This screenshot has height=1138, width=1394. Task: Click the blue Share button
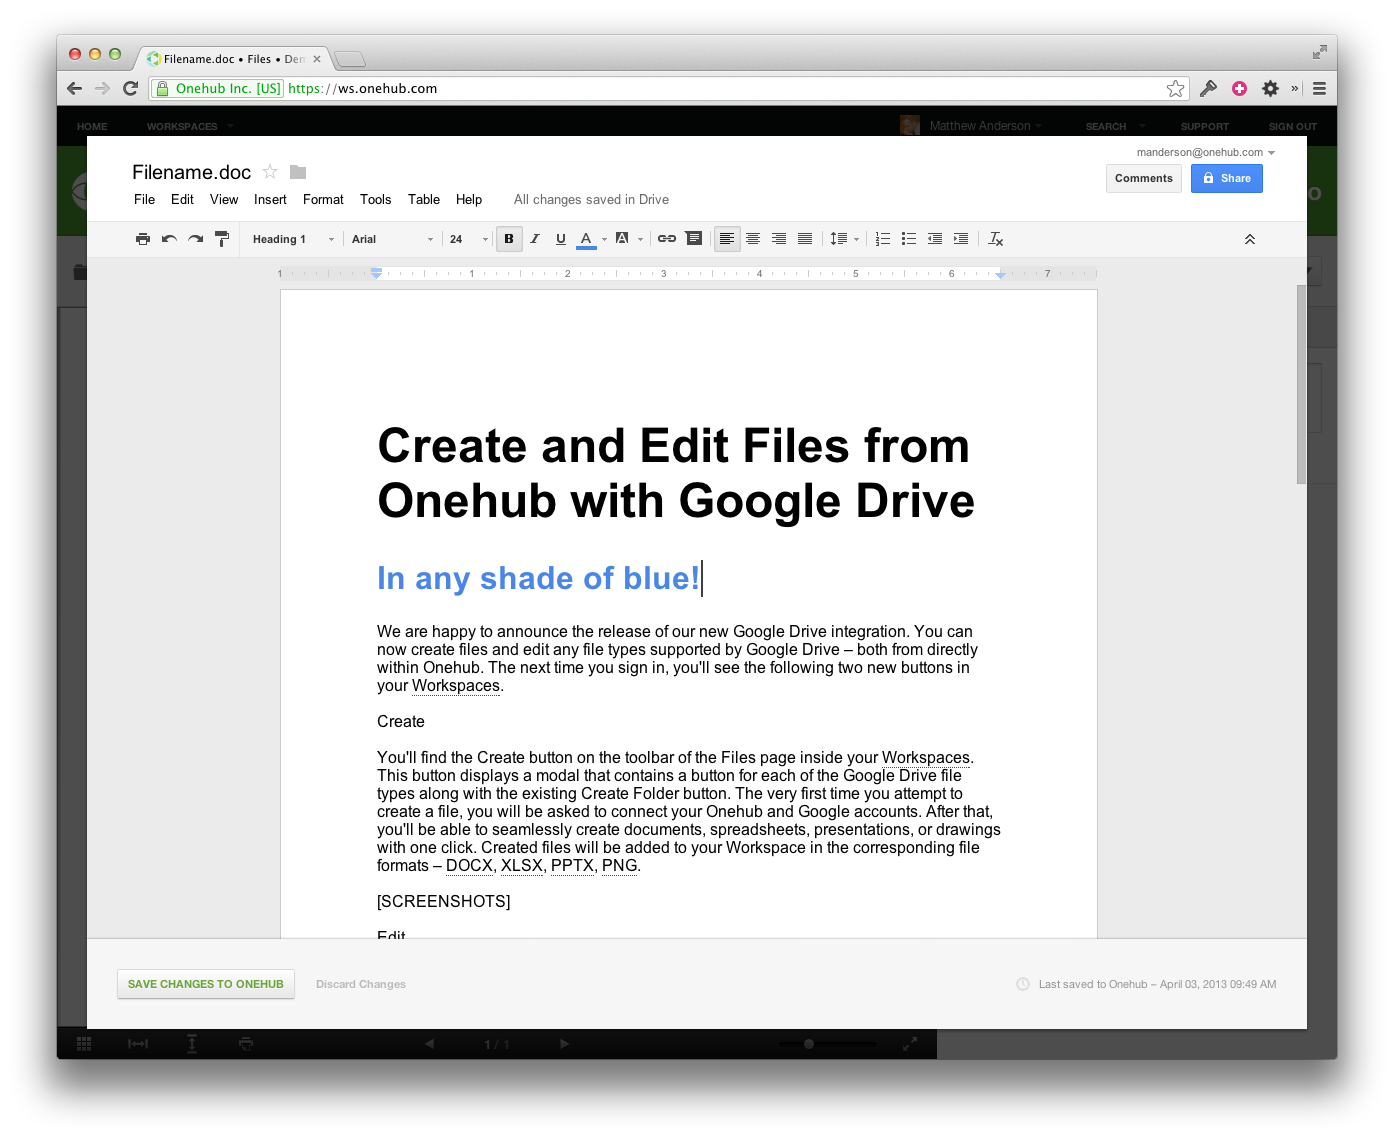1226,179
